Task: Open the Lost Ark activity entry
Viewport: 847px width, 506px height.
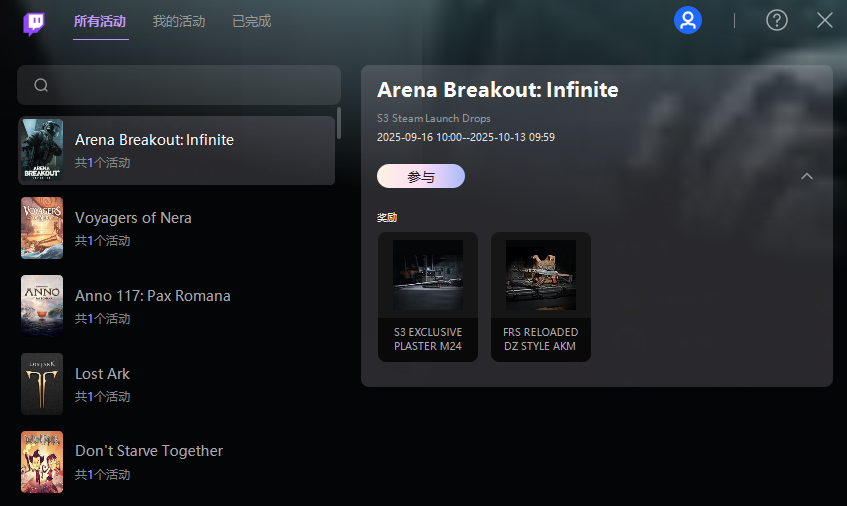Action: [180, 384]
